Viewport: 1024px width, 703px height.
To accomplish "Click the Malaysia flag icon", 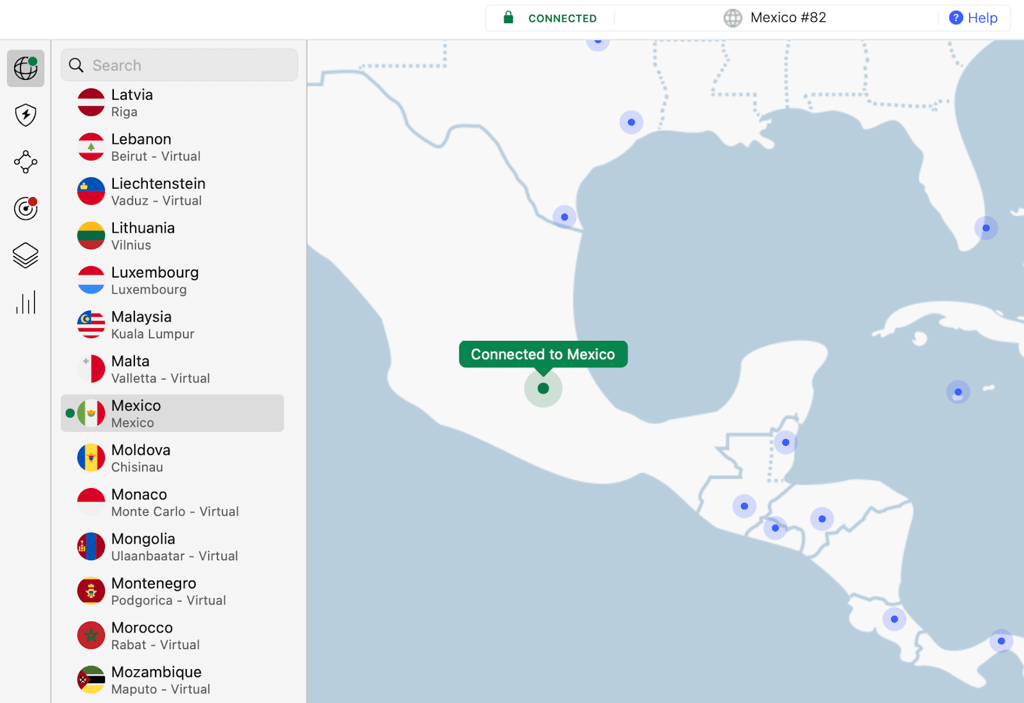I will pyautogui.click(x=91, y=325).
